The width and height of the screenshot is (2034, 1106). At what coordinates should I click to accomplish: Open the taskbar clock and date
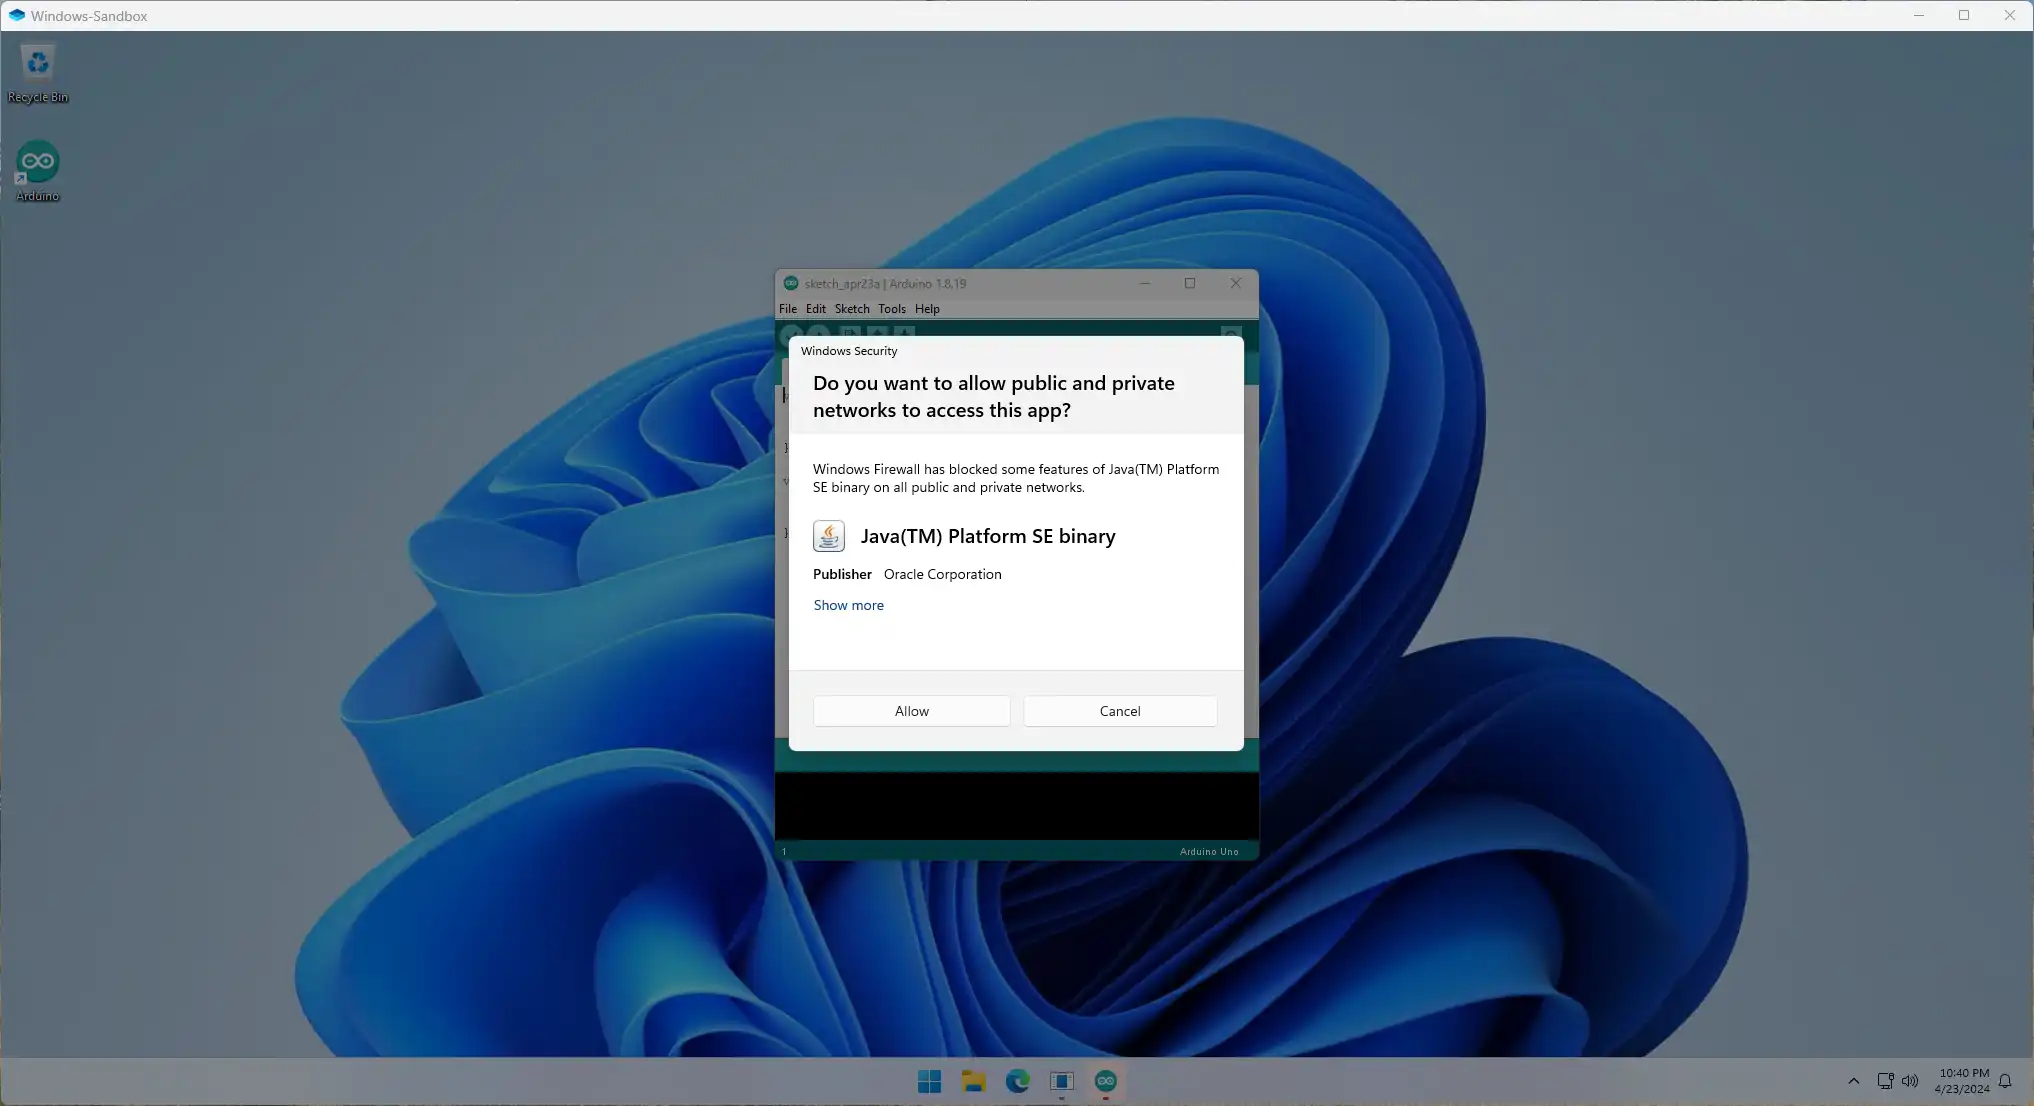point(1962,1081)
